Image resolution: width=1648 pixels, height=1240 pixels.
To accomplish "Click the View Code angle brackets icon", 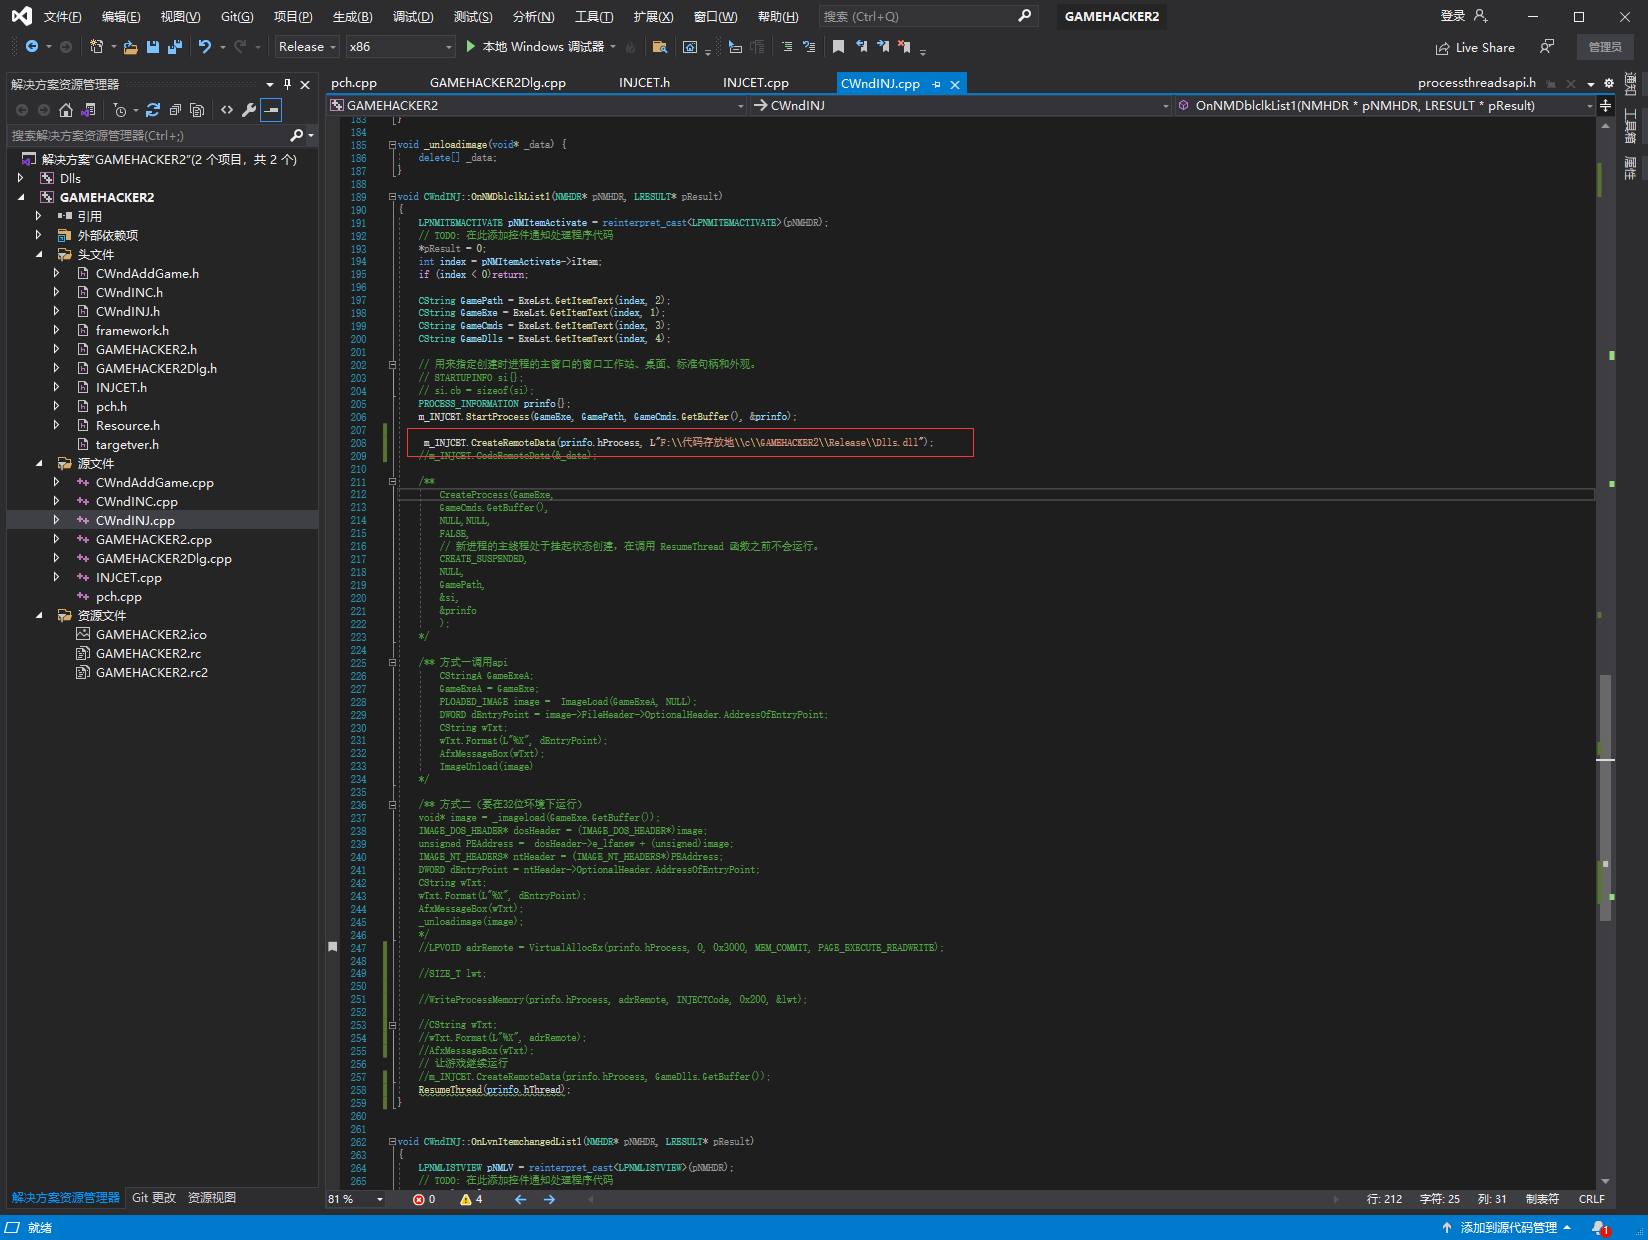I will pos(227,110).
